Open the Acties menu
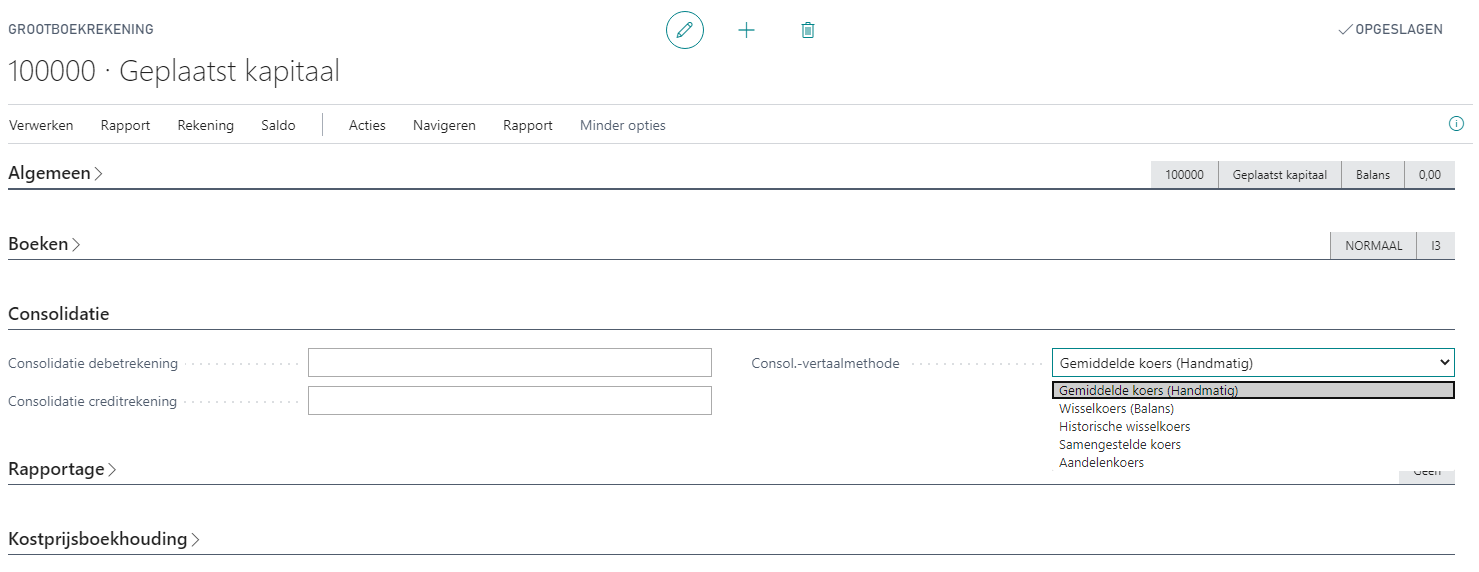This screenshot has height=572, width=1479. pyautogui.click(x=367, y=125)
